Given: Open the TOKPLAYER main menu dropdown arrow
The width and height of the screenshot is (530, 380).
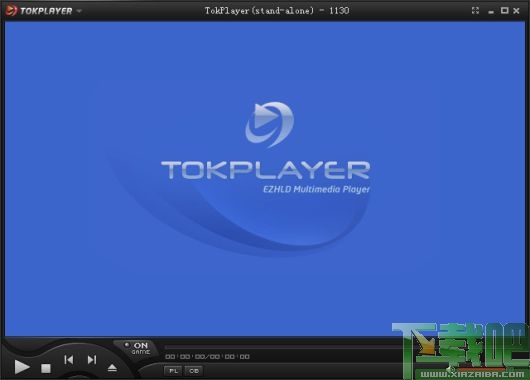Looking at the screenshot, I should (79, 11).
